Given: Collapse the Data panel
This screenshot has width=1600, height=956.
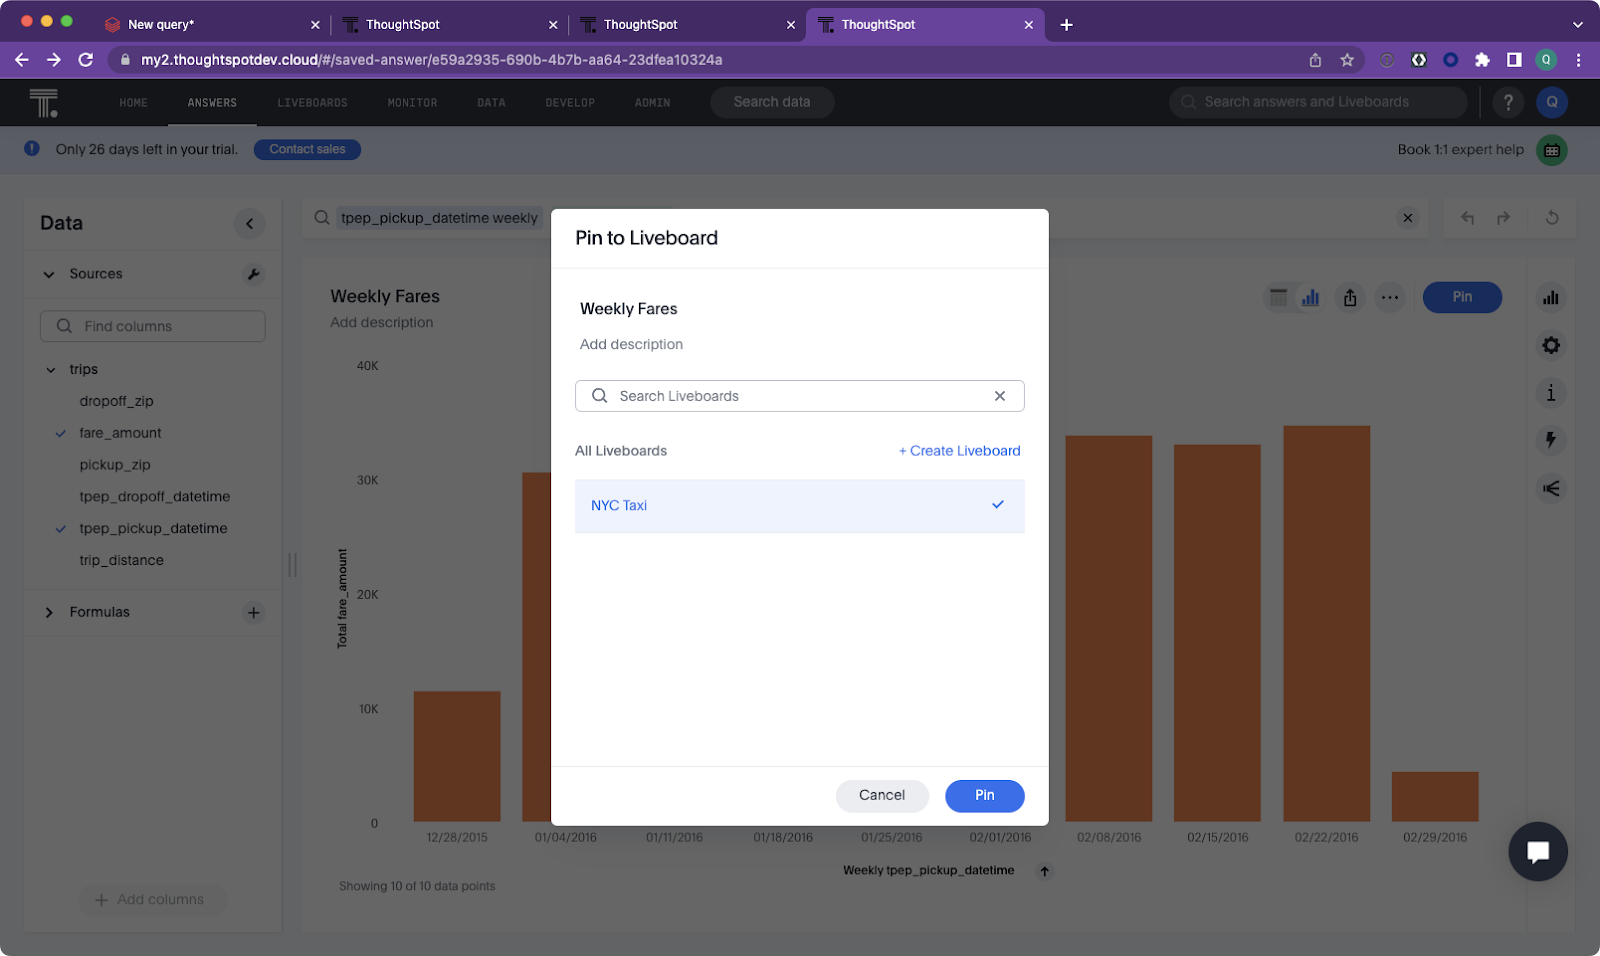Looking at the screenshot, I should tap(249, 223).
